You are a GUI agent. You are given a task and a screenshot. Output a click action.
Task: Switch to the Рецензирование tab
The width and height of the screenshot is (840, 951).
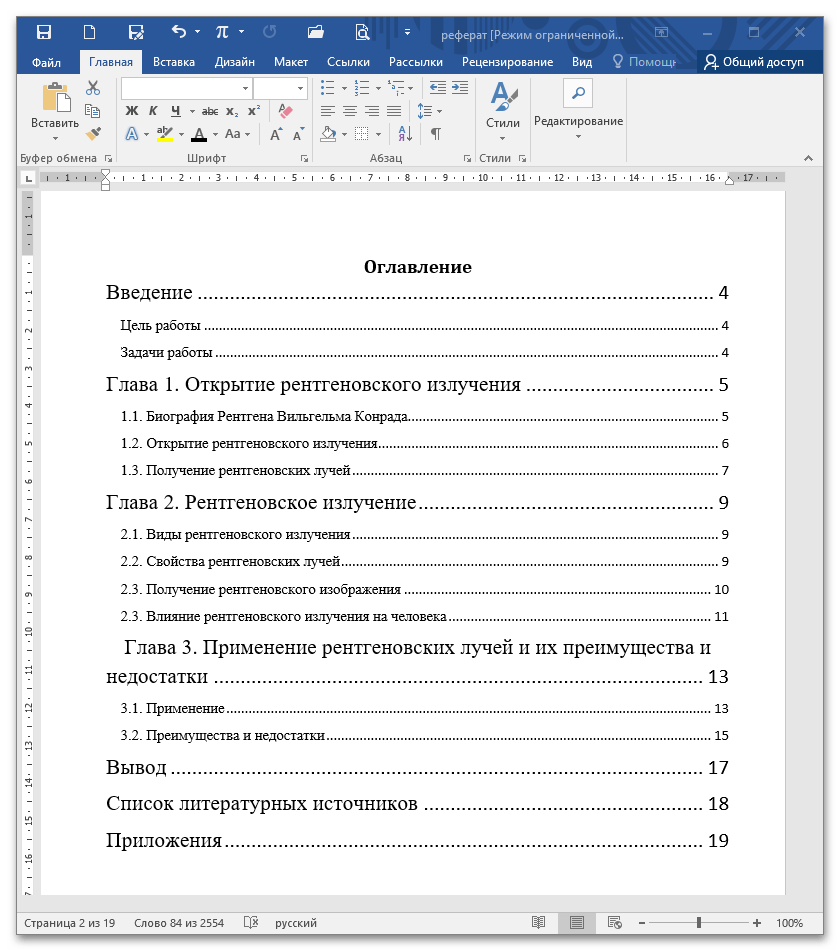(x=507, y=62)
